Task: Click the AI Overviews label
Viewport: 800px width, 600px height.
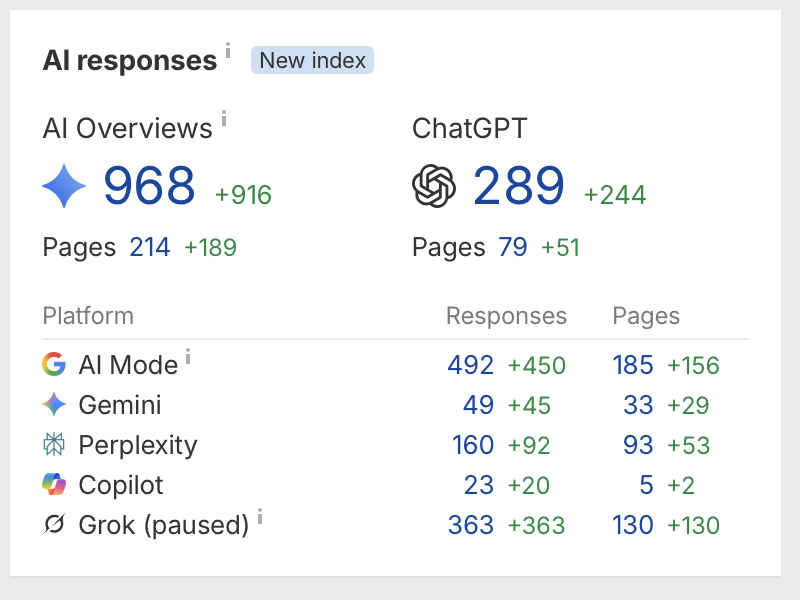Action: [127, 128]
